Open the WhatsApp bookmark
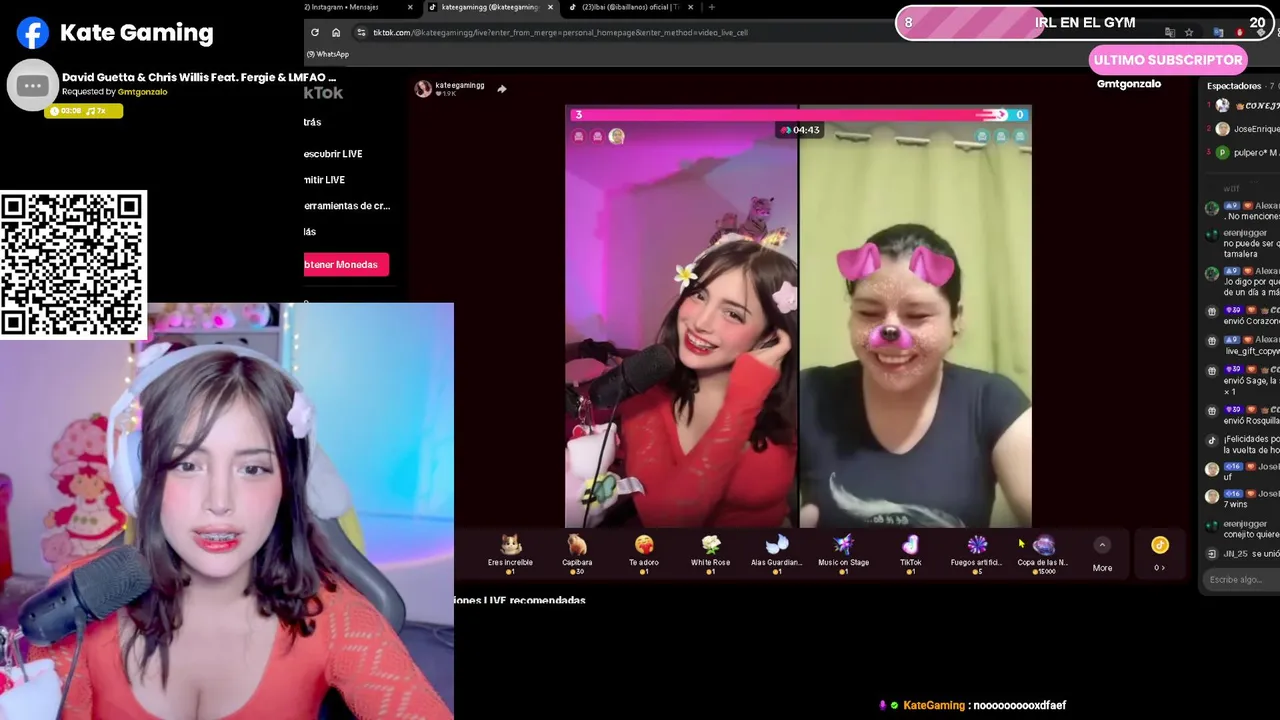Screen dimensions: 1280x720 (328, 54)
